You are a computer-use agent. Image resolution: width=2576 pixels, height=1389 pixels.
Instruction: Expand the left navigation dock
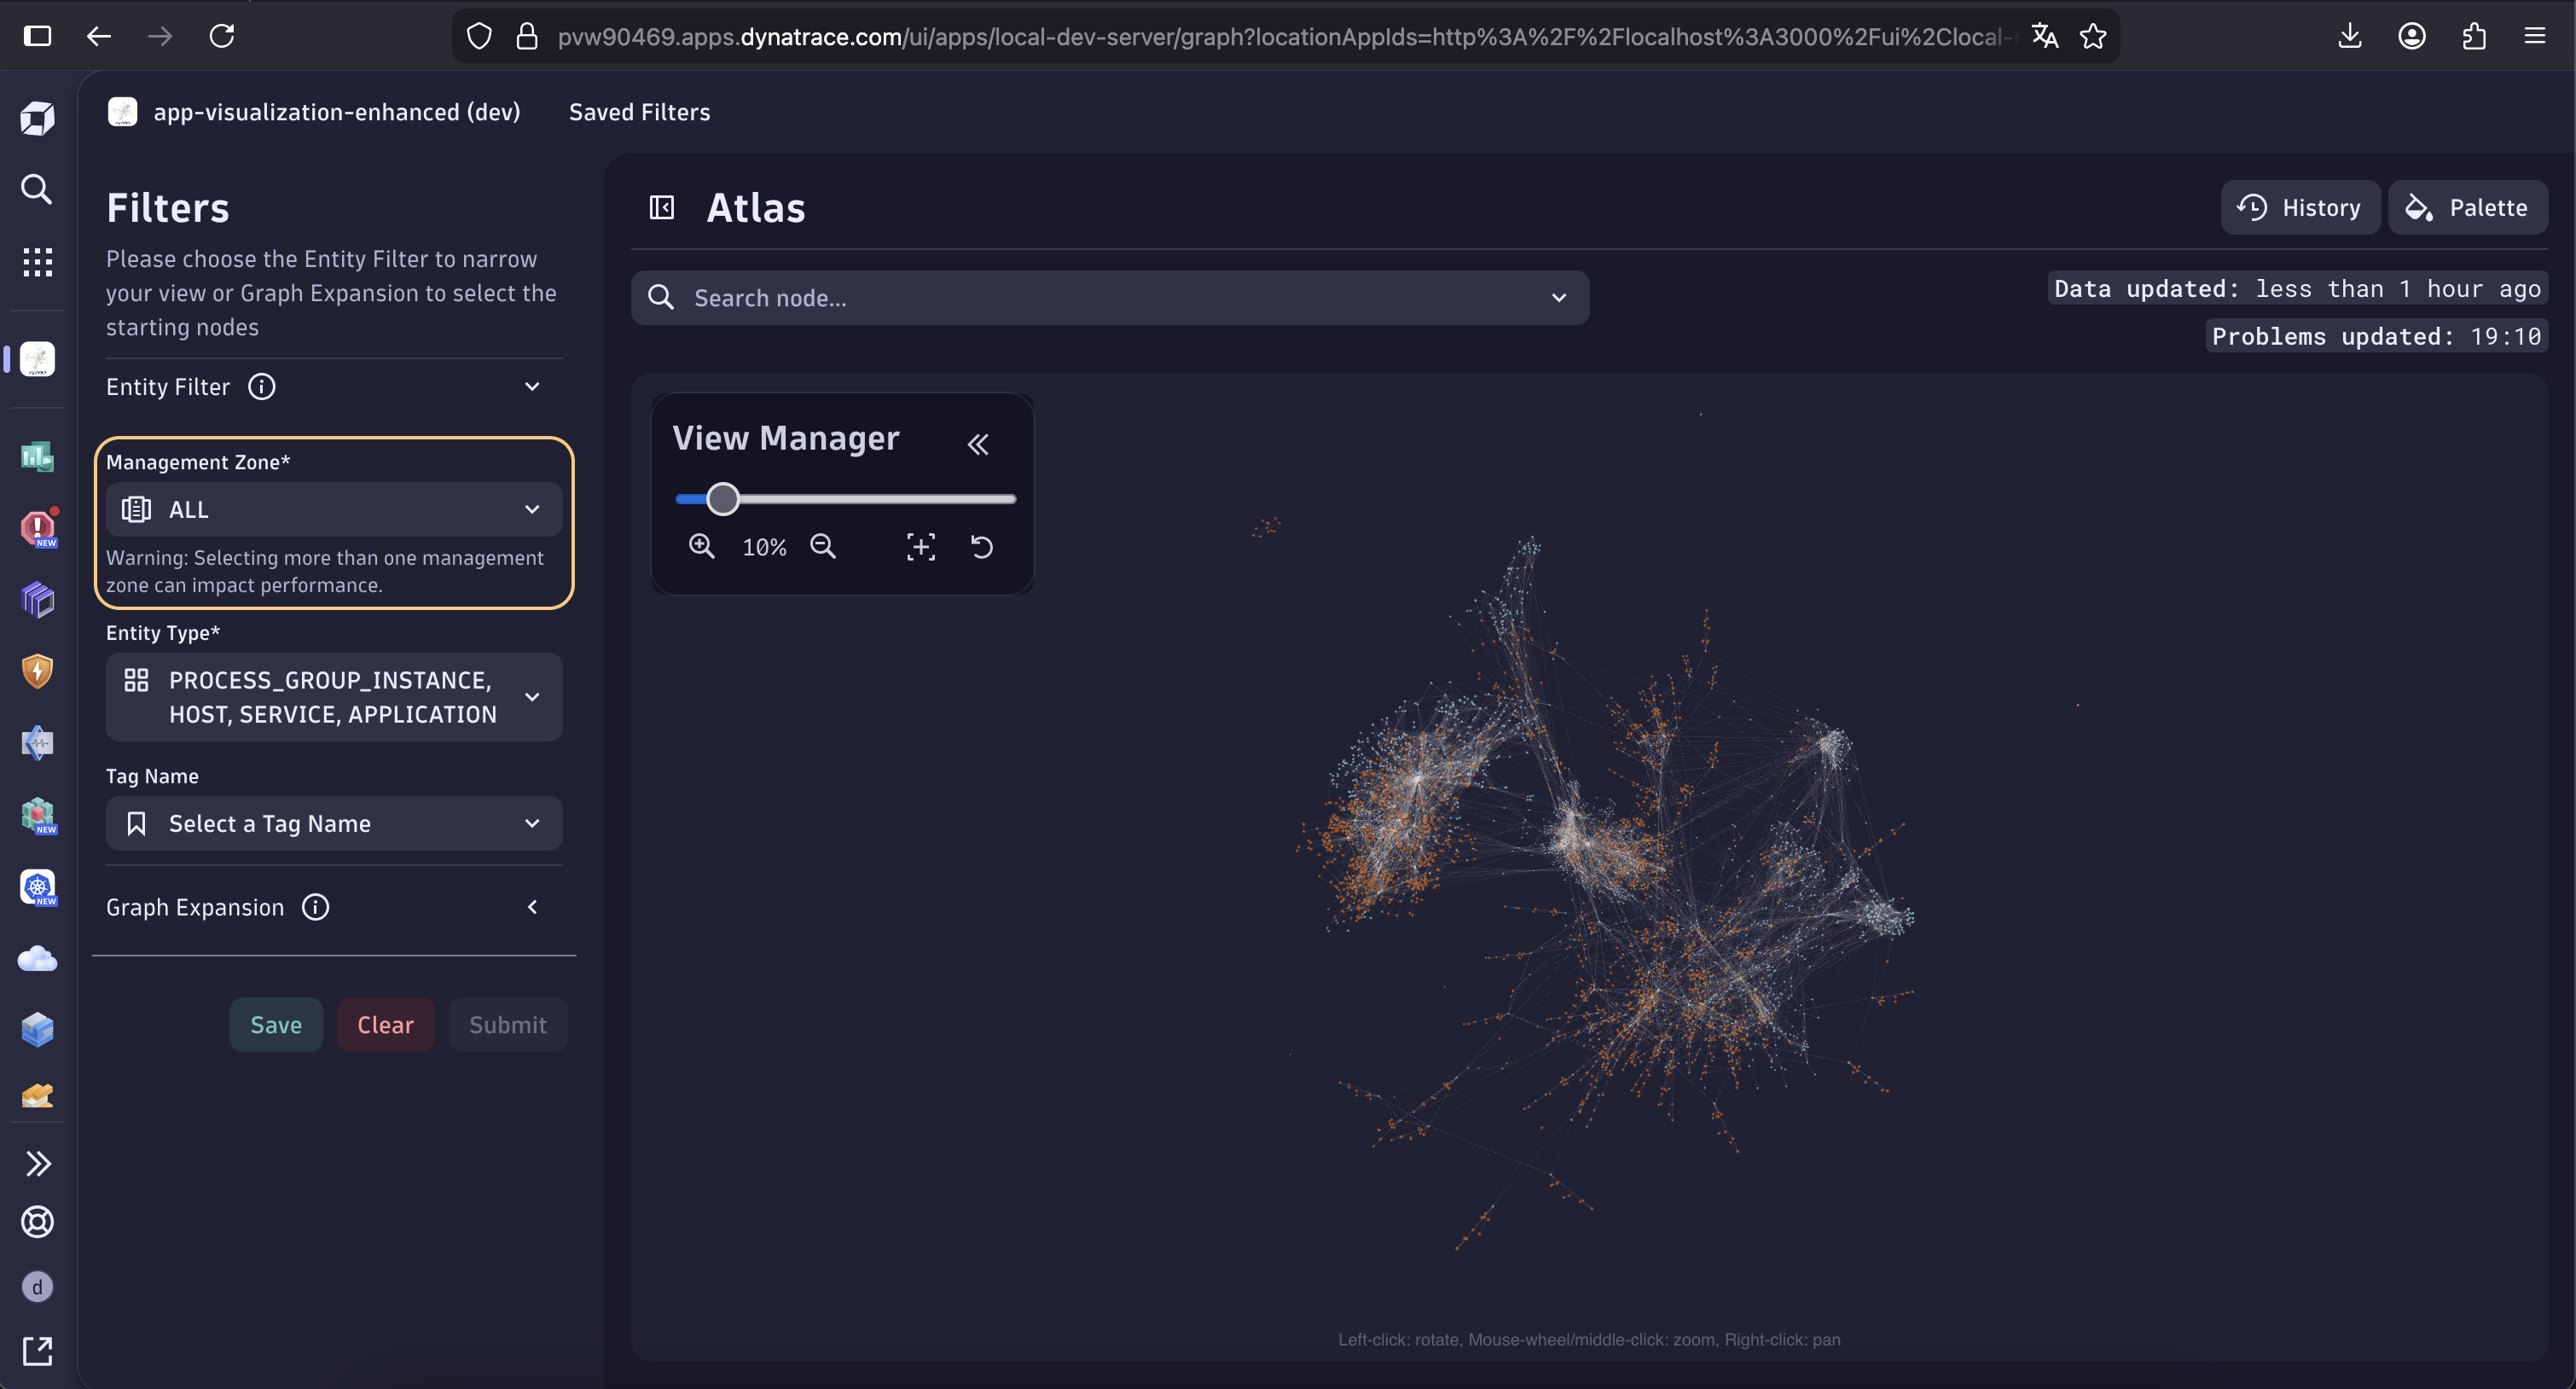tap(37, 1163)
